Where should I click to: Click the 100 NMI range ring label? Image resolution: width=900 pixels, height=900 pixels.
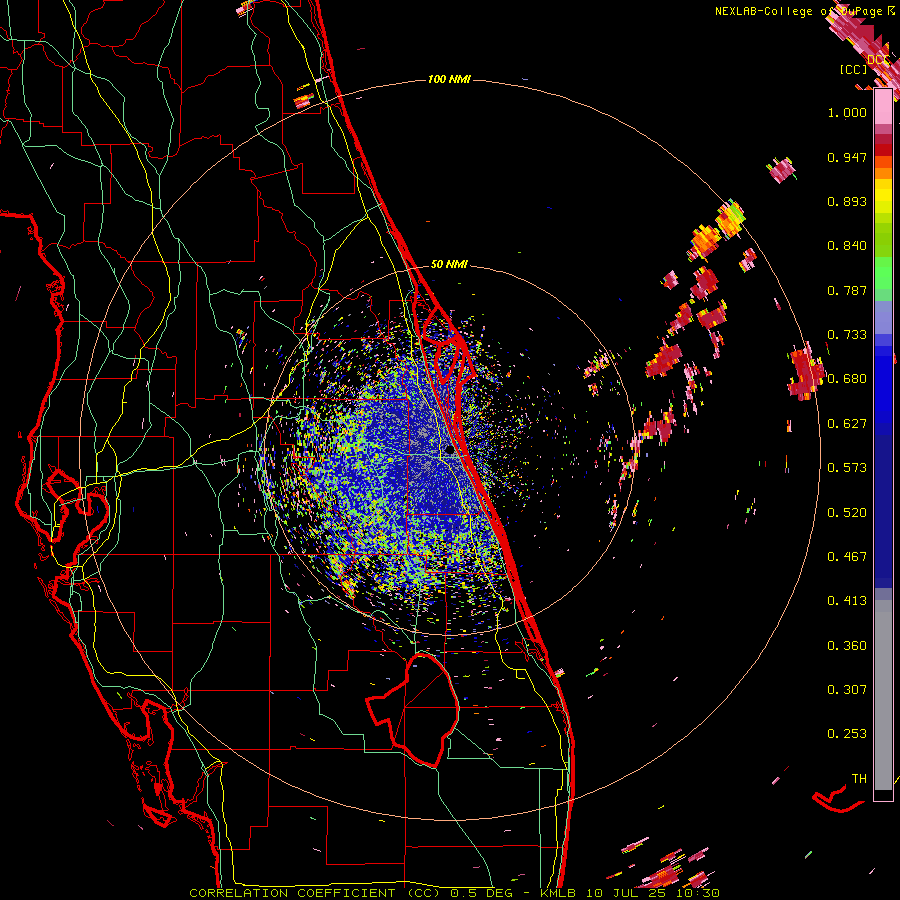click(449, 79)
